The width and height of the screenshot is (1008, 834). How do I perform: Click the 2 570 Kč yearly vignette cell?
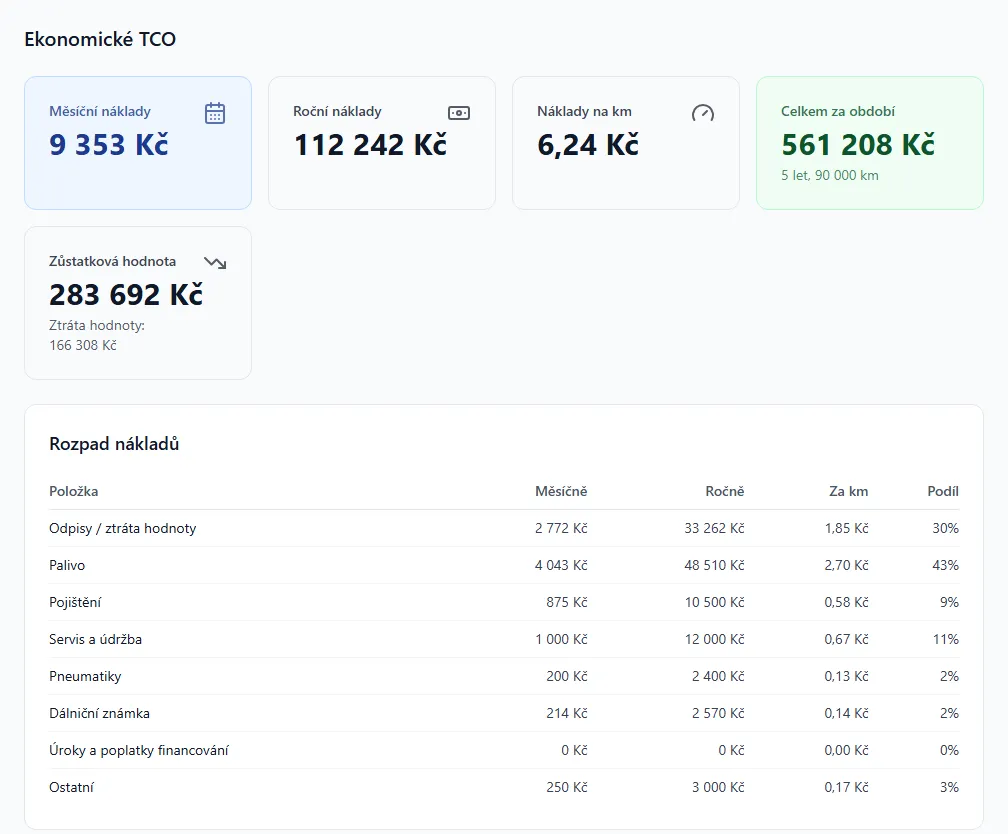[x=717, y=713]
